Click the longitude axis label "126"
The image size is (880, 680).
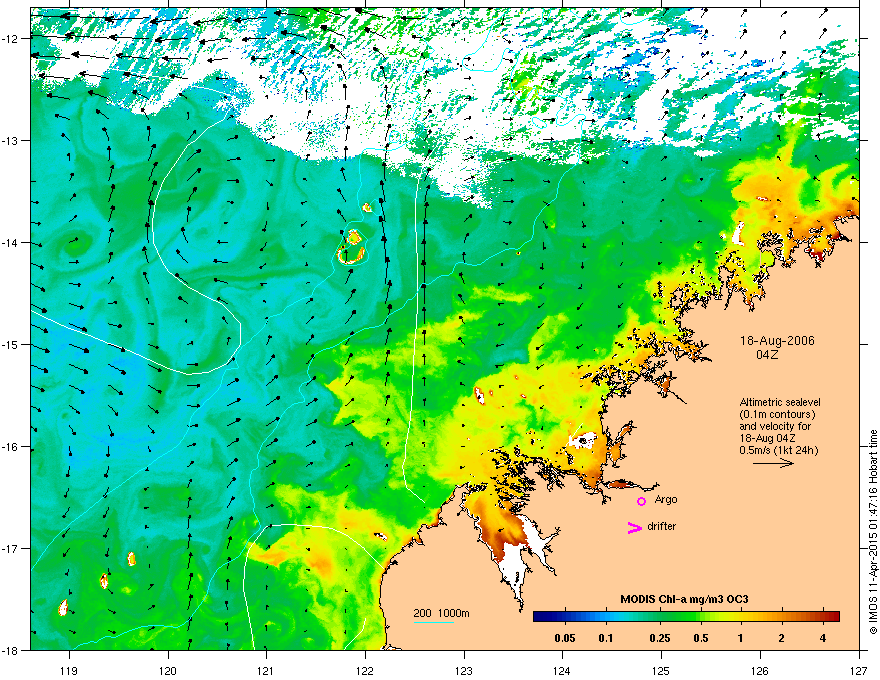click(760, 670)
